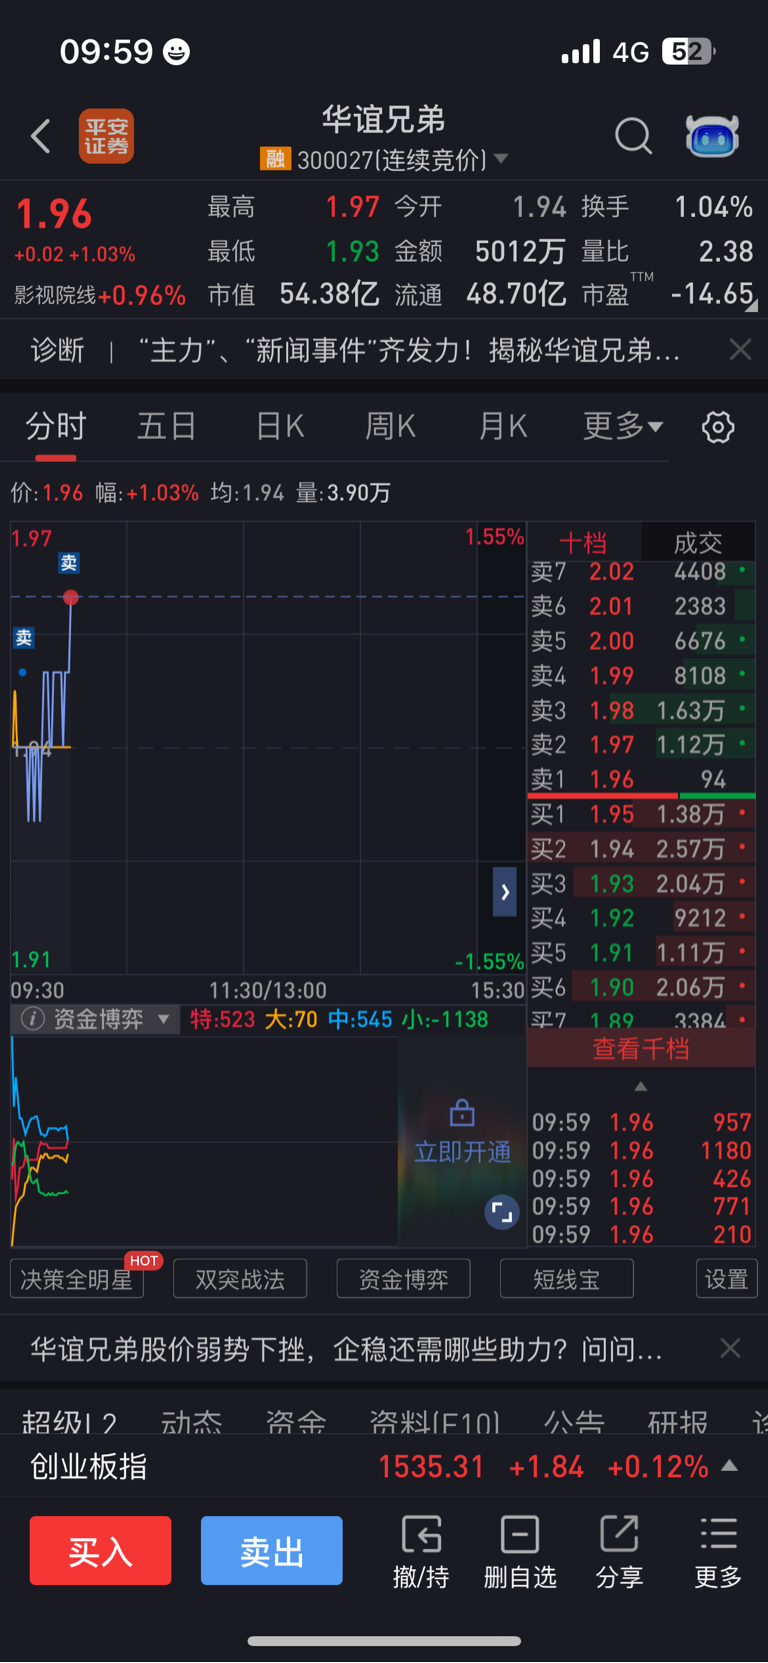Close the 诊断 news banner

pos(740,349)
